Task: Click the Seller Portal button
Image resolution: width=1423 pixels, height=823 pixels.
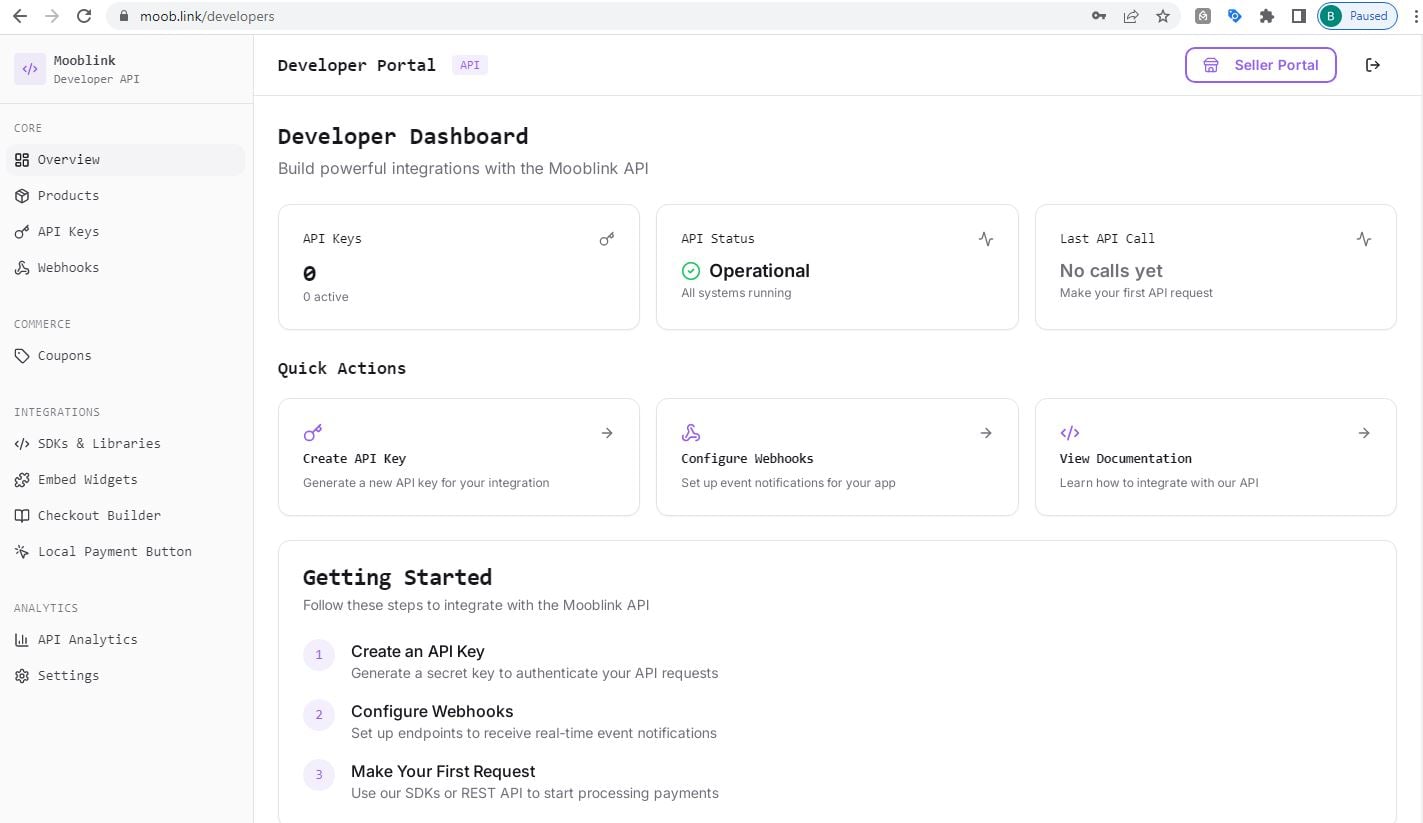Action: click(1260, 65)
